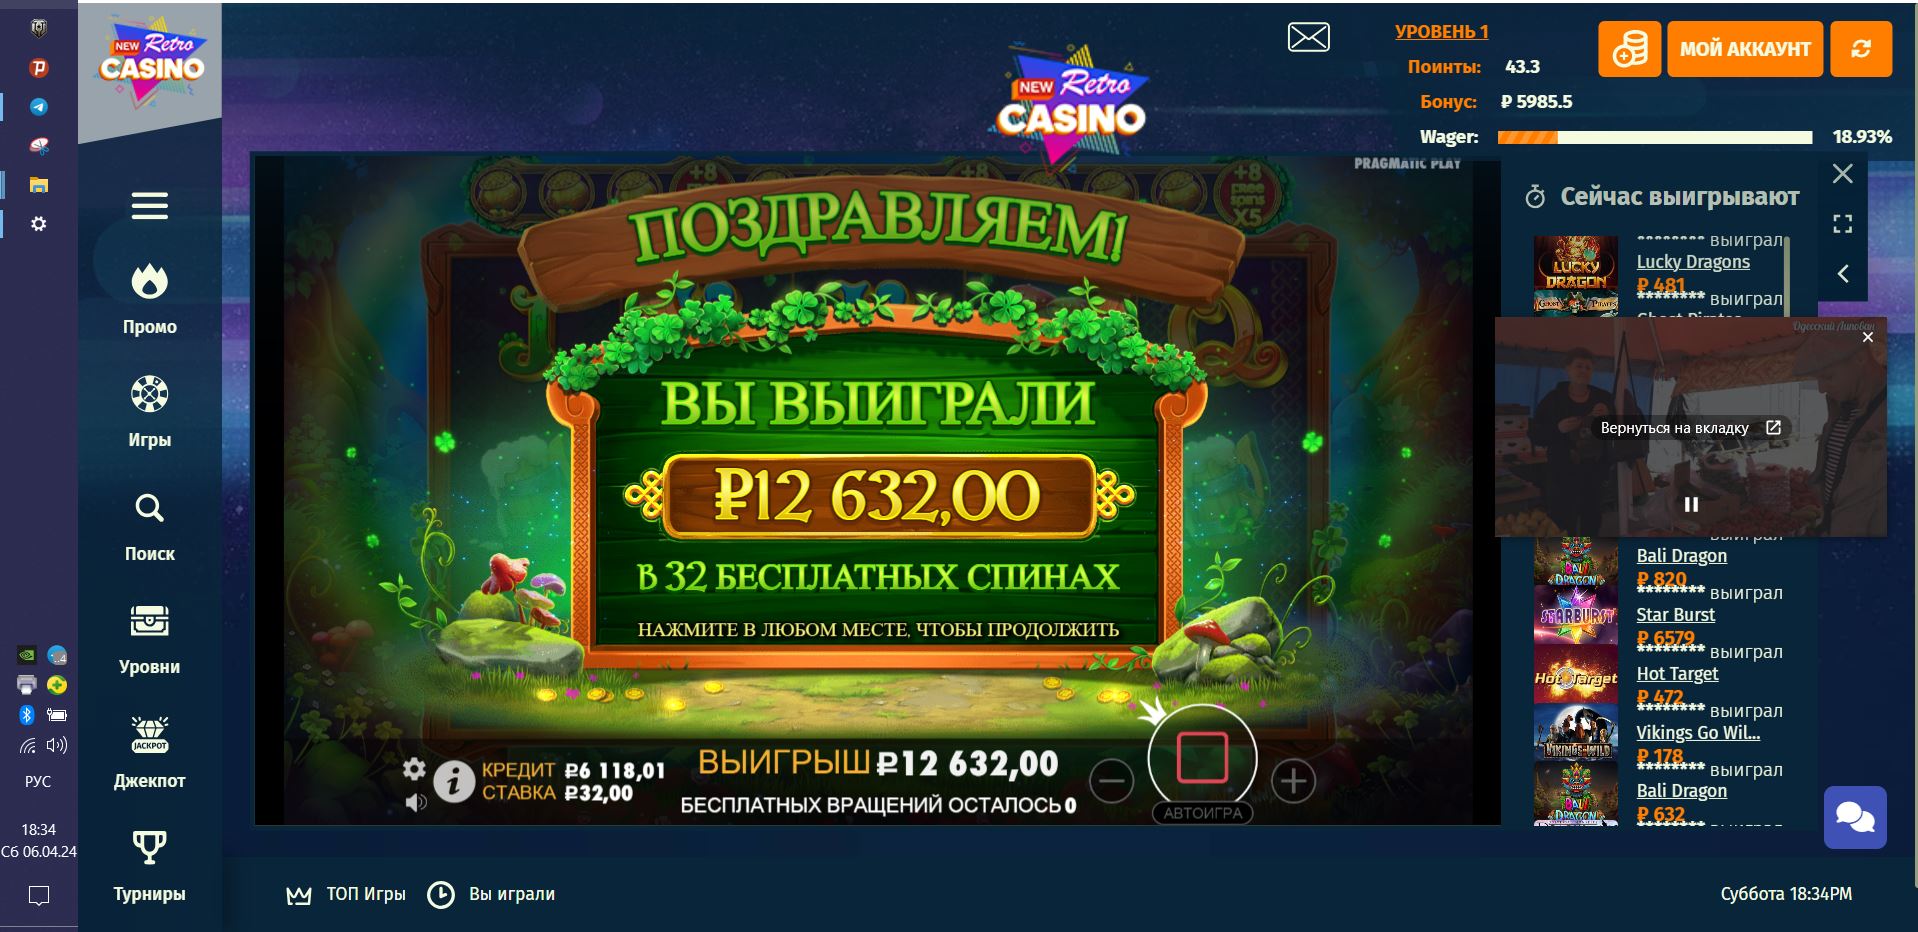
Task: Open Поиск with the magnifier icon
Action: pos(149,526)
